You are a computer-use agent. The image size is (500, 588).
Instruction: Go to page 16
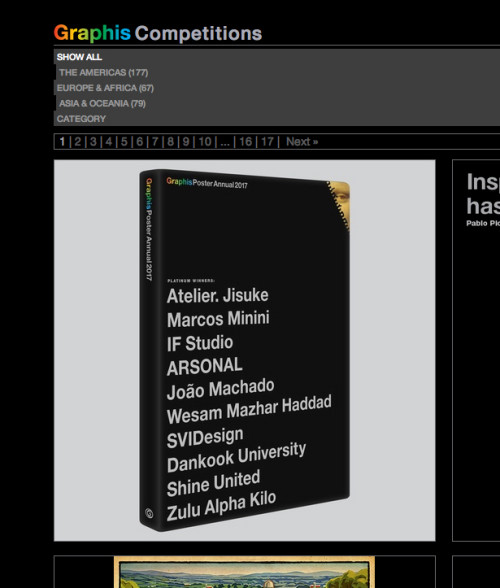pos(245,142)
